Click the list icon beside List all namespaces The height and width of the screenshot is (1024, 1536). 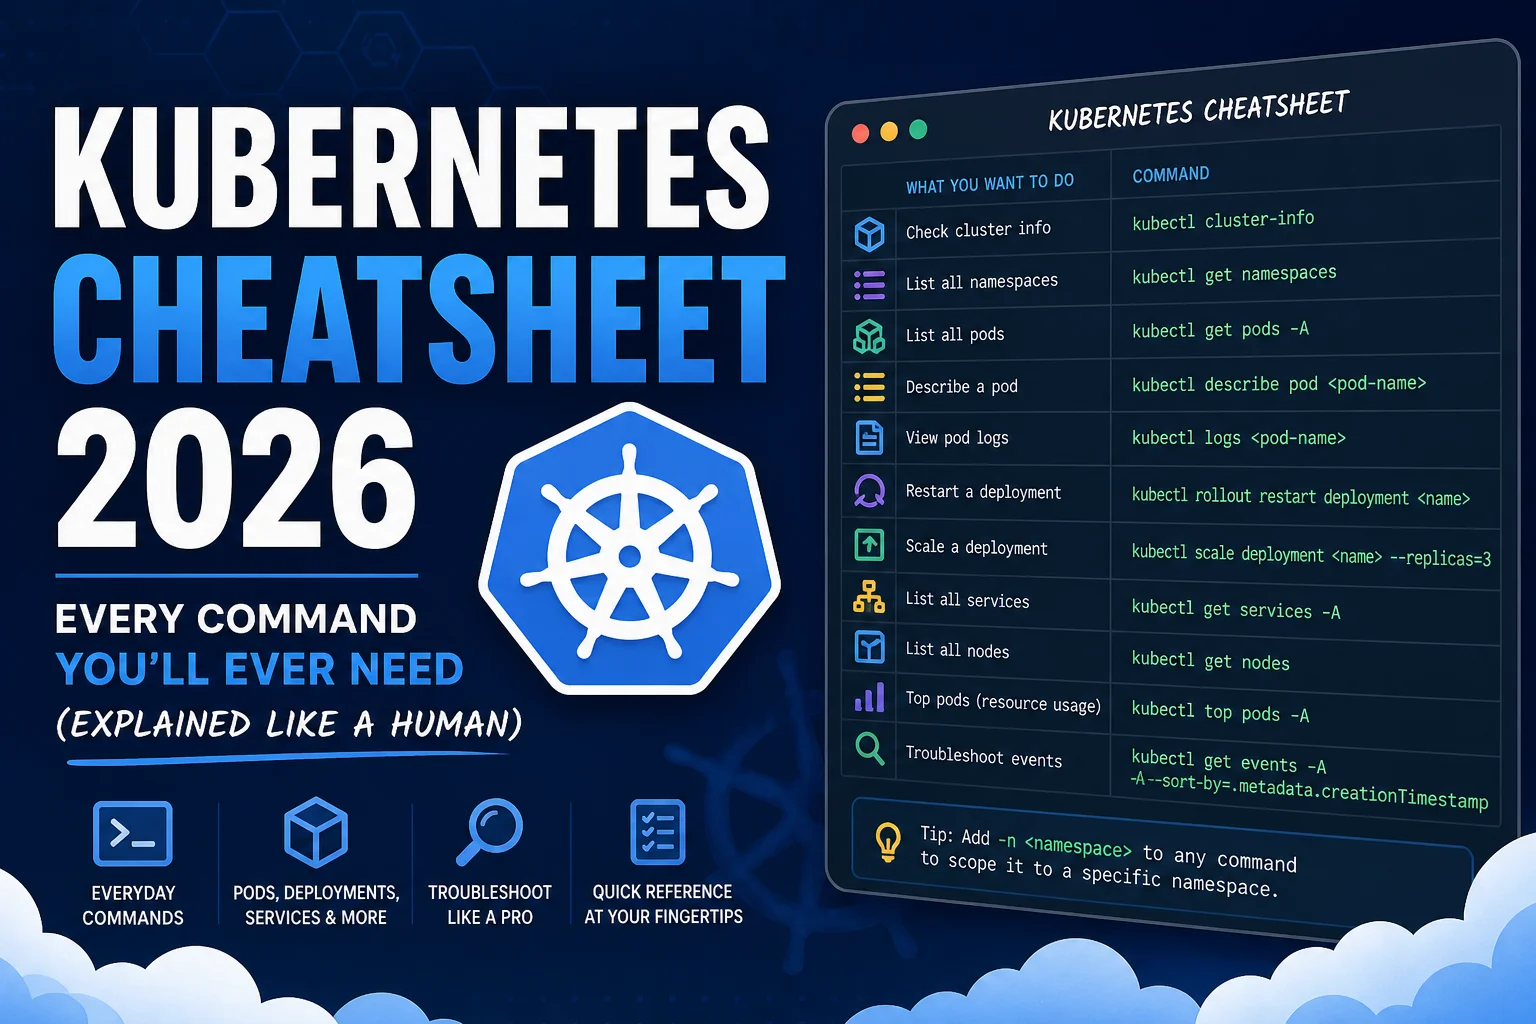click(x=869, y=285)
